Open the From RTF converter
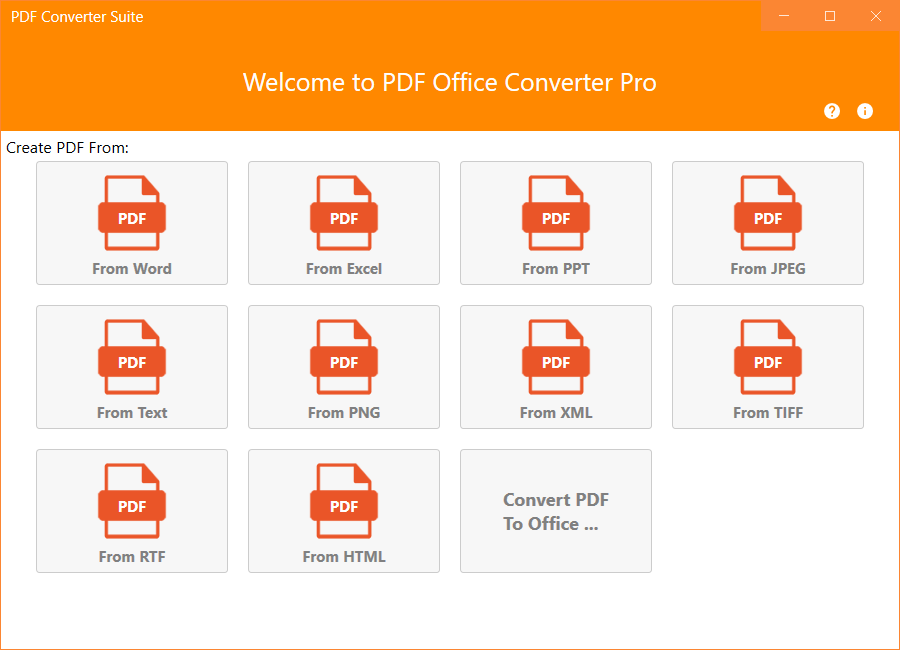900x650 pixels. pyautogui.click(x=131, y=510)
